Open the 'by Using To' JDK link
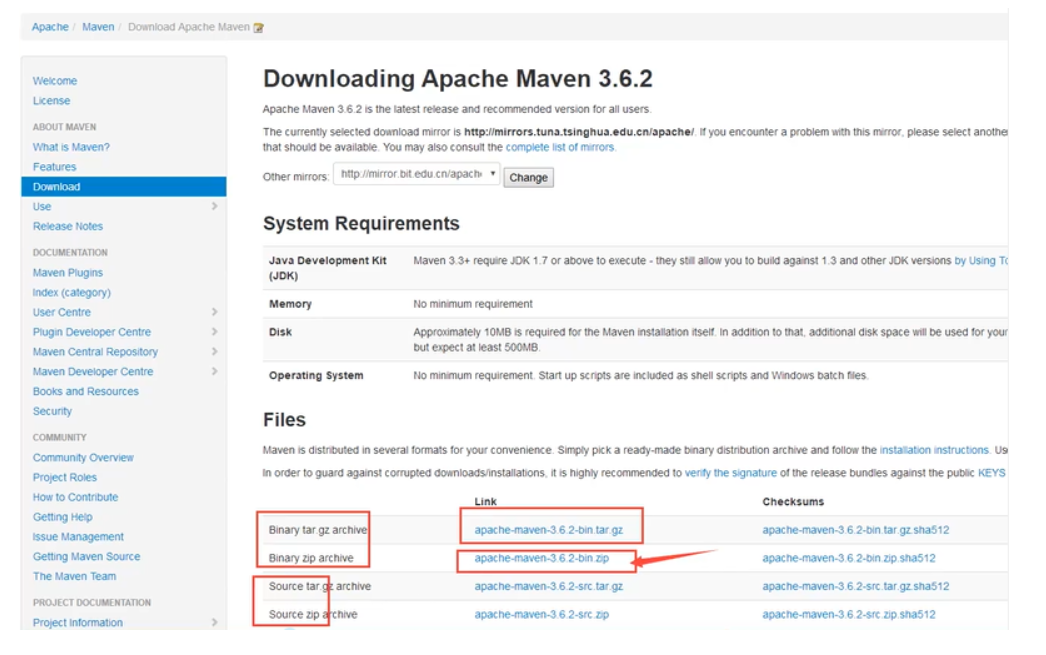 click(981, 261)
